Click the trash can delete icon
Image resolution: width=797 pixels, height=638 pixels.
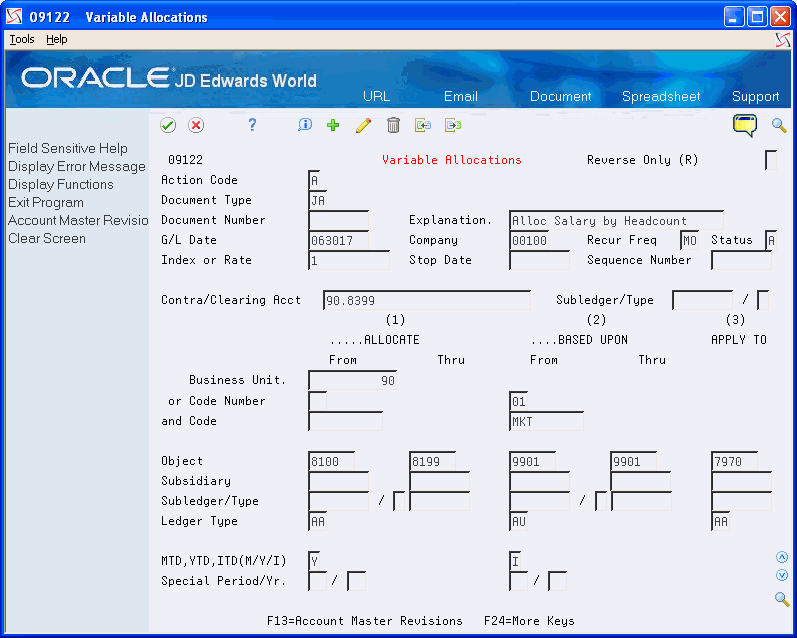click(x=393, y=125)
